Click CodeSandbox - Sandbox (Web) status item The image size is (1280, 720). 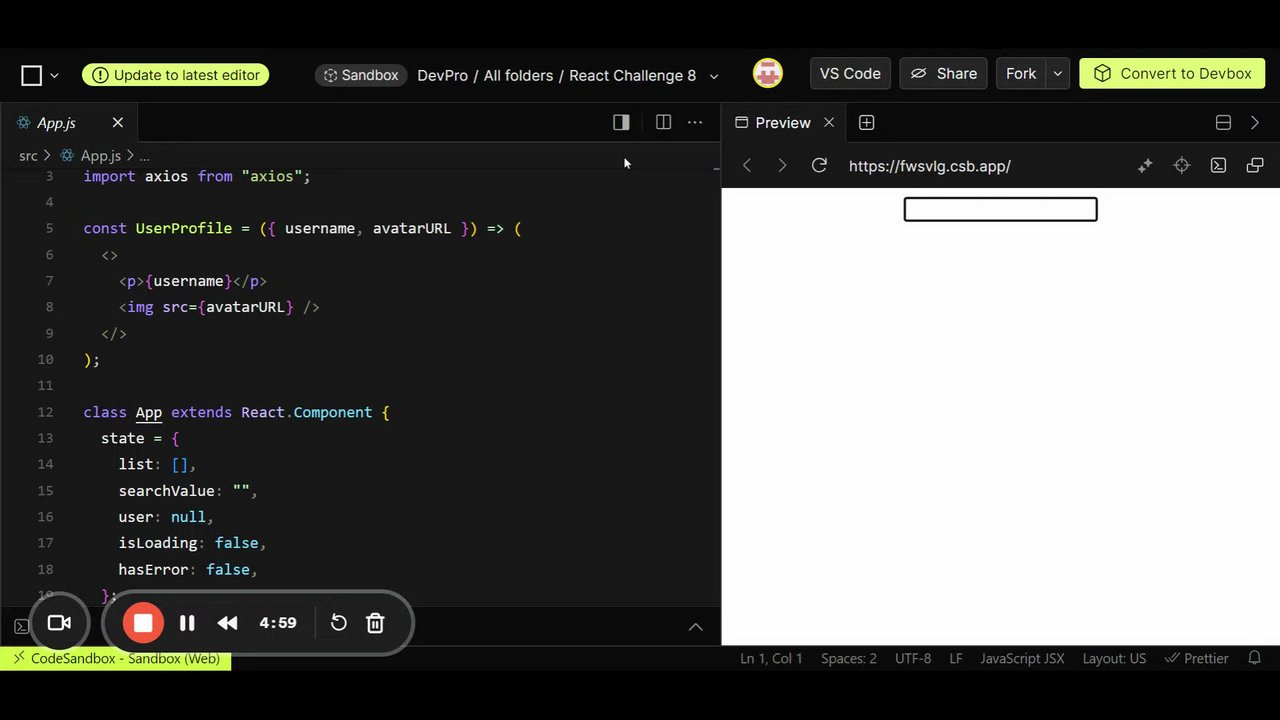click(116, 658)
